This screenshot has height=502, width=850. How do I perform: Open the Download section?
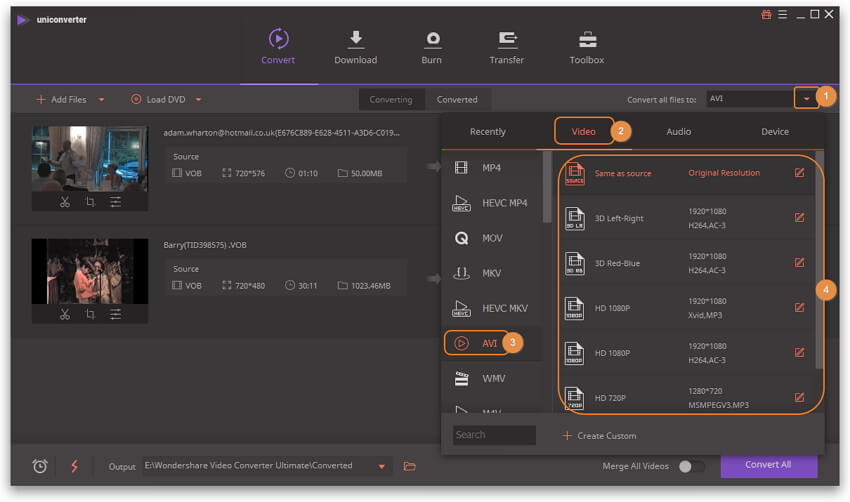coord(356,47)
